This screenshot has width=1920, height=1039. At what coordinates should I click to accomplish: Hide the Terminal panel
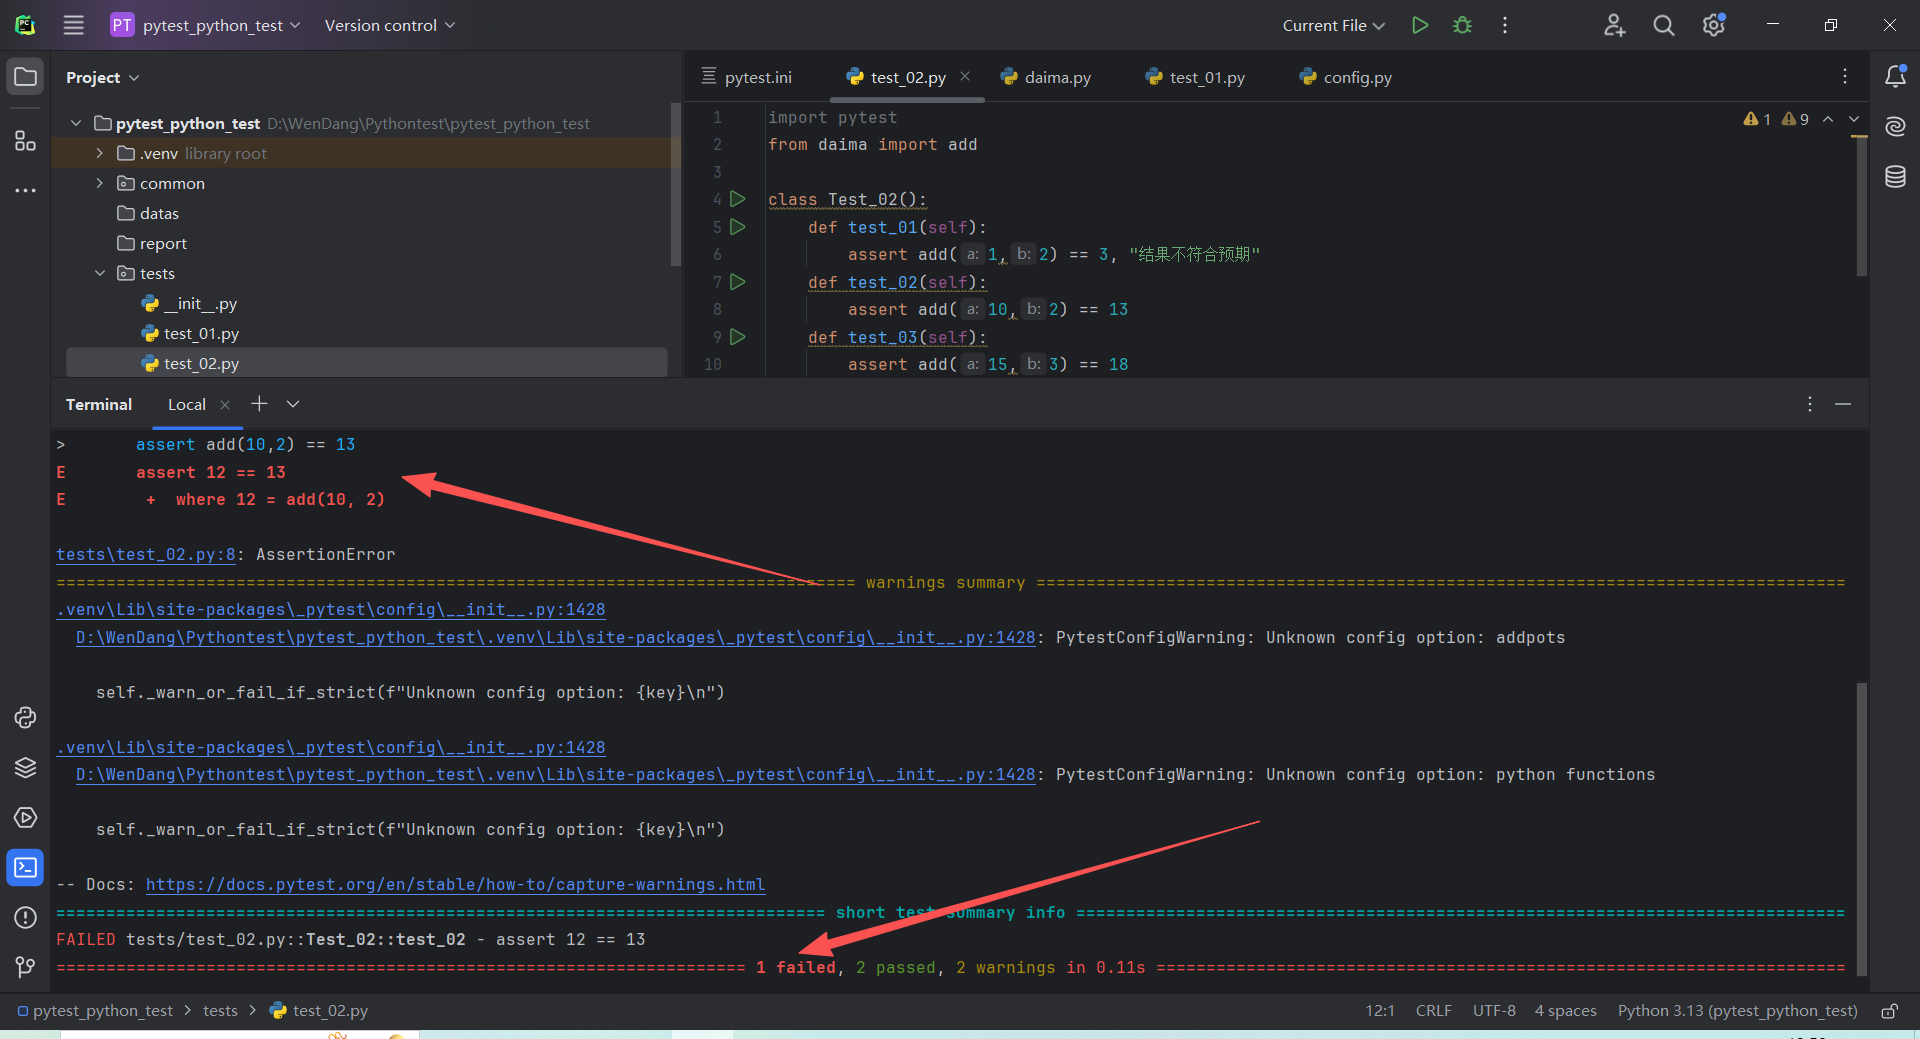coord(1843,404)
